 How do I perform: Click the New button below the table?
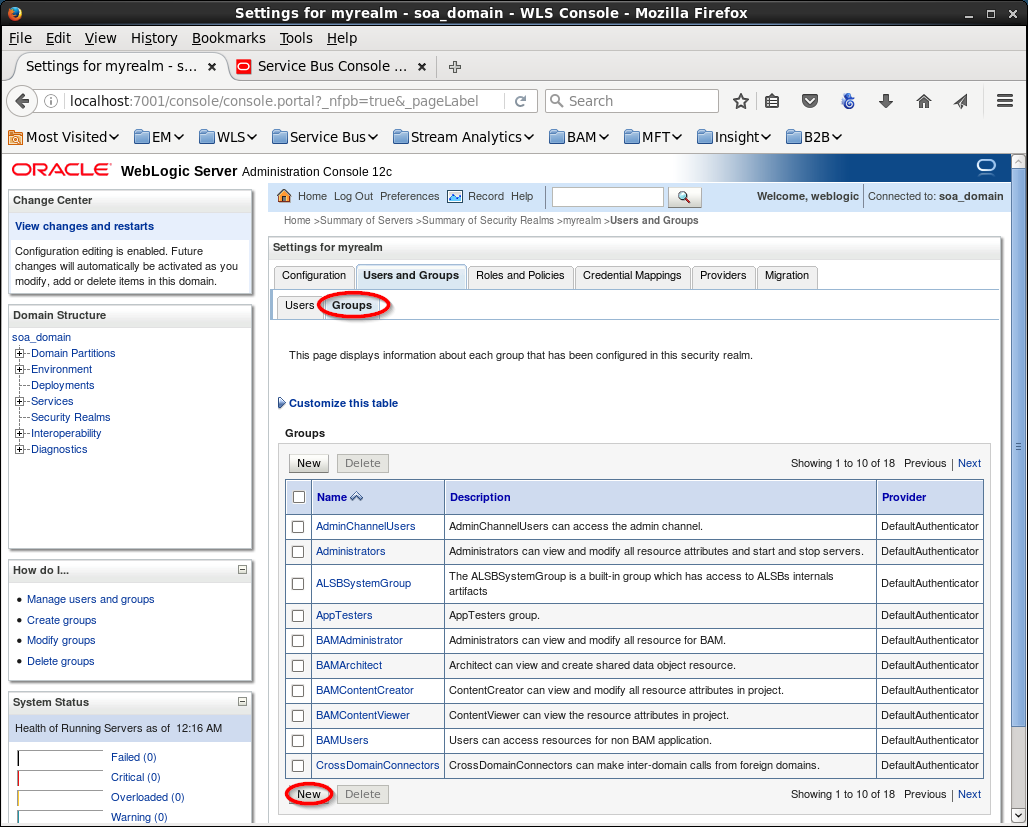pos(309,795)
